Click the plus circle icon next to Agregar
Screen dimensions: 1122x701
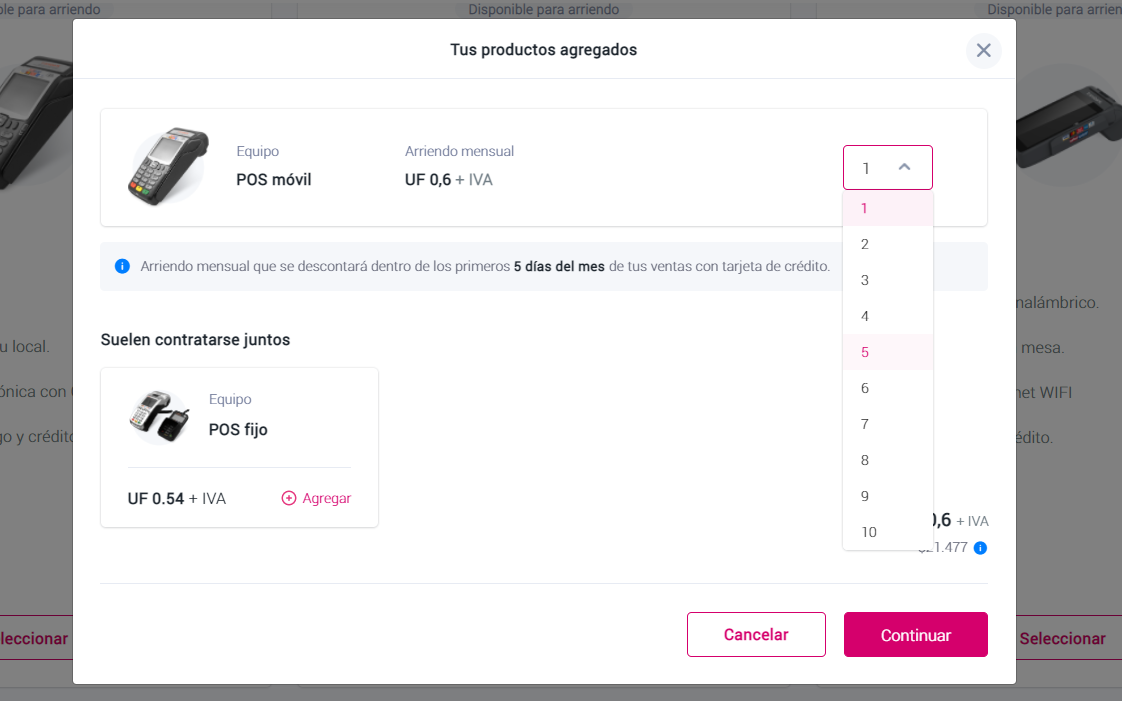288,498
